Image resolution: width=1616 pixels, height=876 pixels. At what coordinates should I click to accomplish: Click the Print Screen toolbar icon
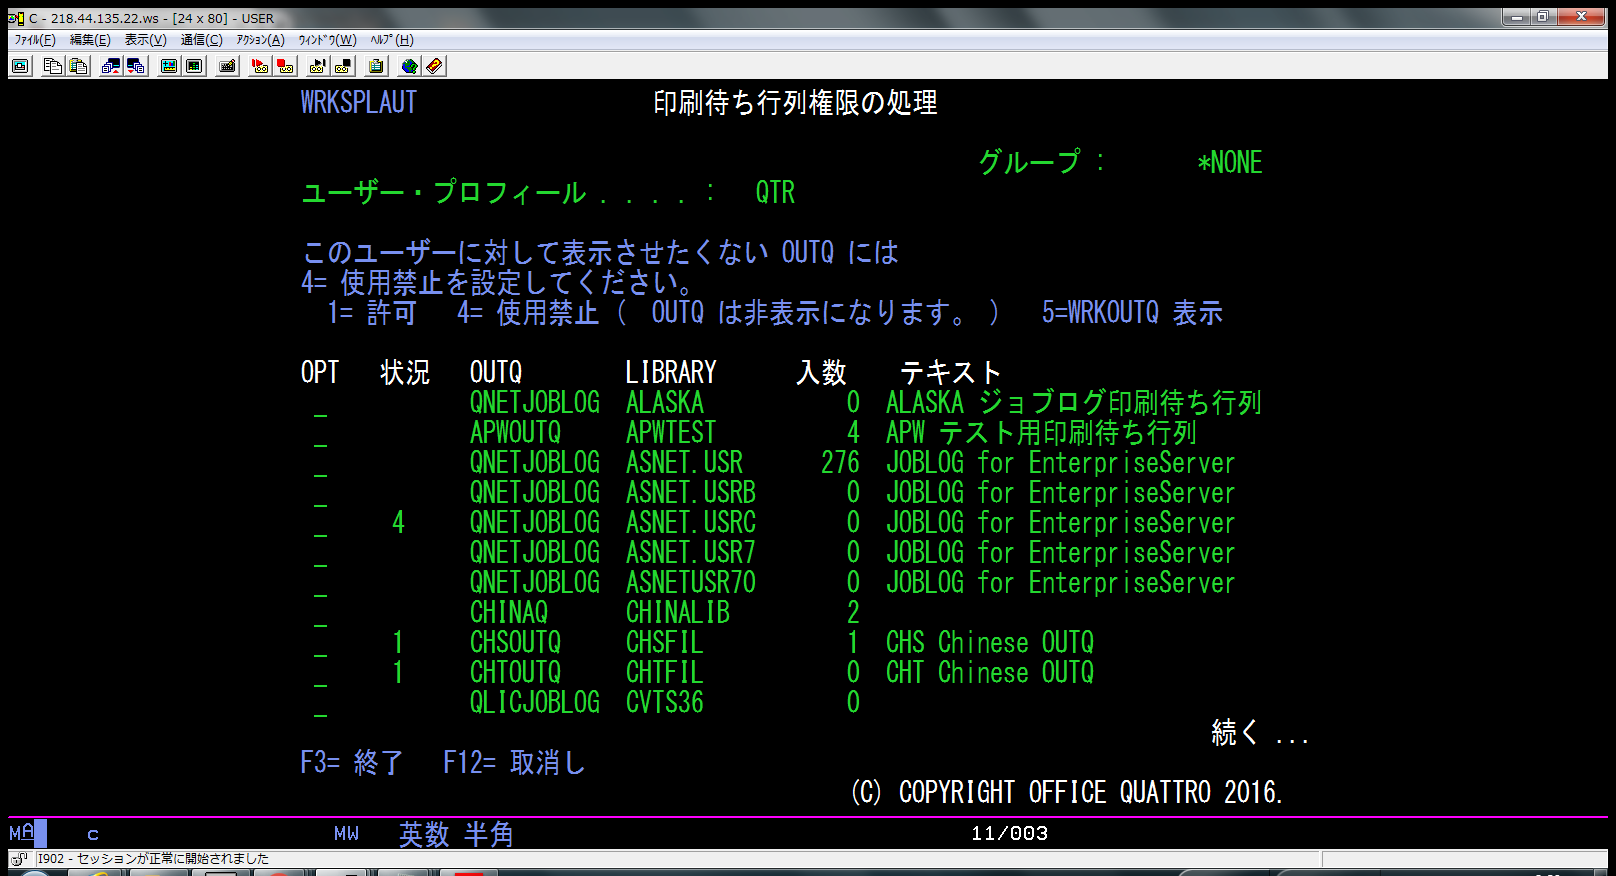20,66
